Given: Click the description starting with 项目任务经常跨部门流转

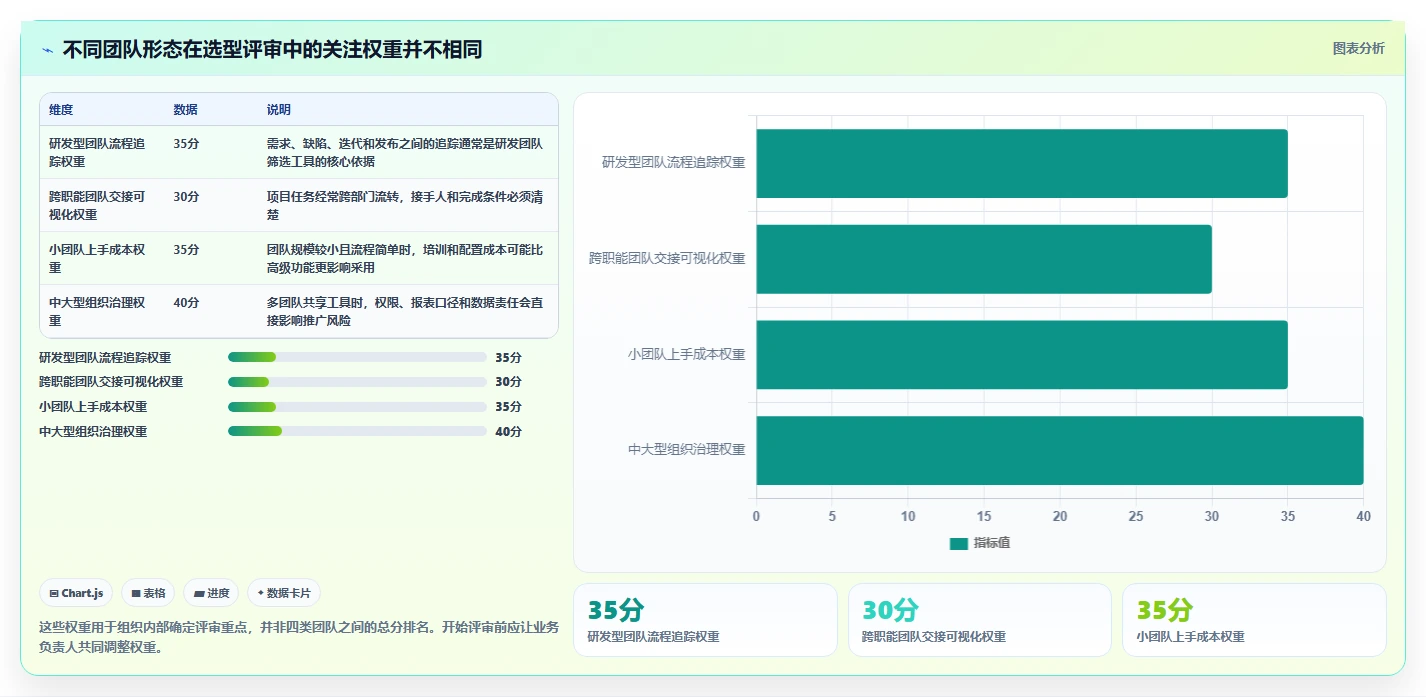Looking at the screenshot, I should point(405,205).
